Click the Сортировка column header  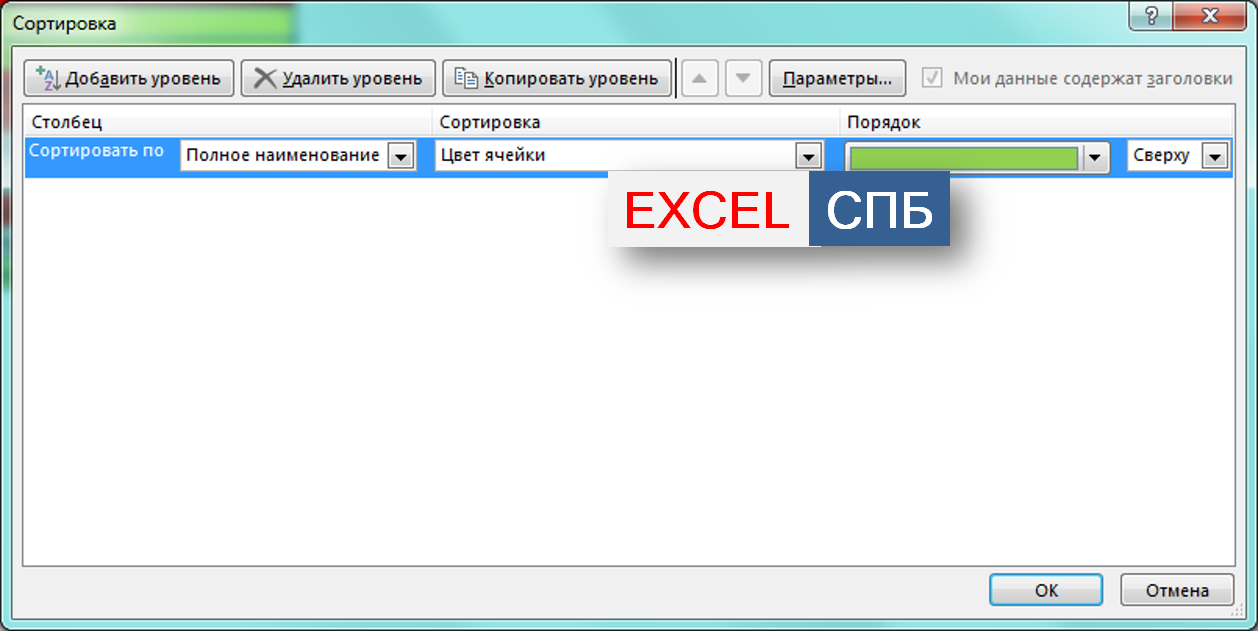[490, 122]
